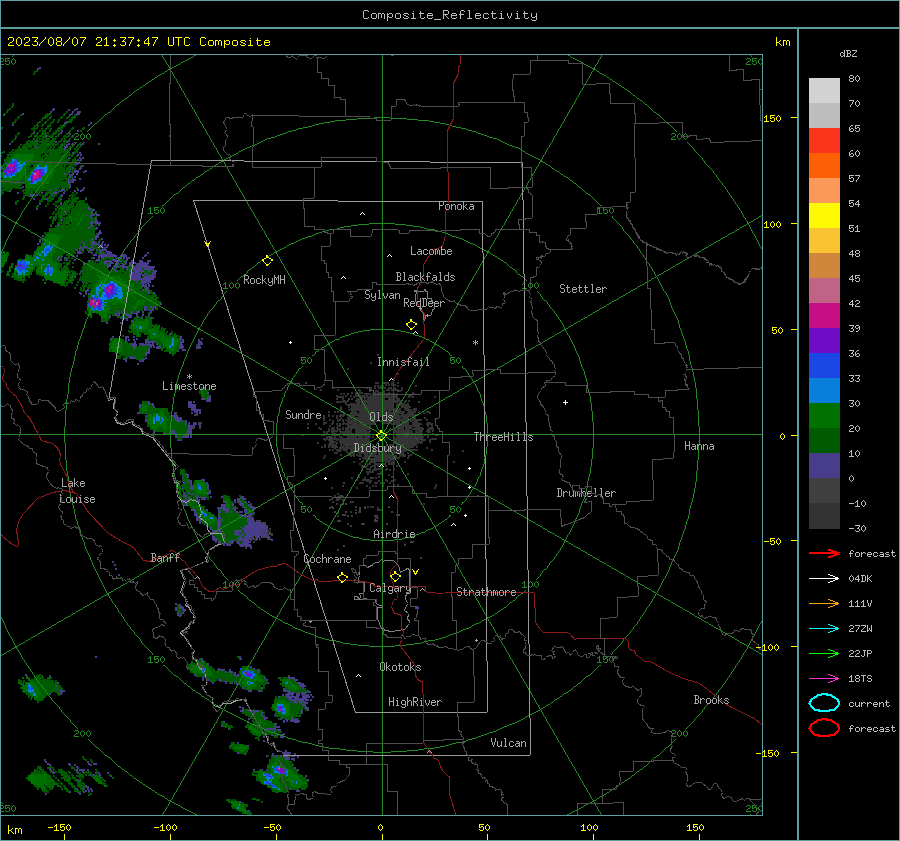
Task: Click the asterisk marker east of Innisfail
Action: pos(475,343)
